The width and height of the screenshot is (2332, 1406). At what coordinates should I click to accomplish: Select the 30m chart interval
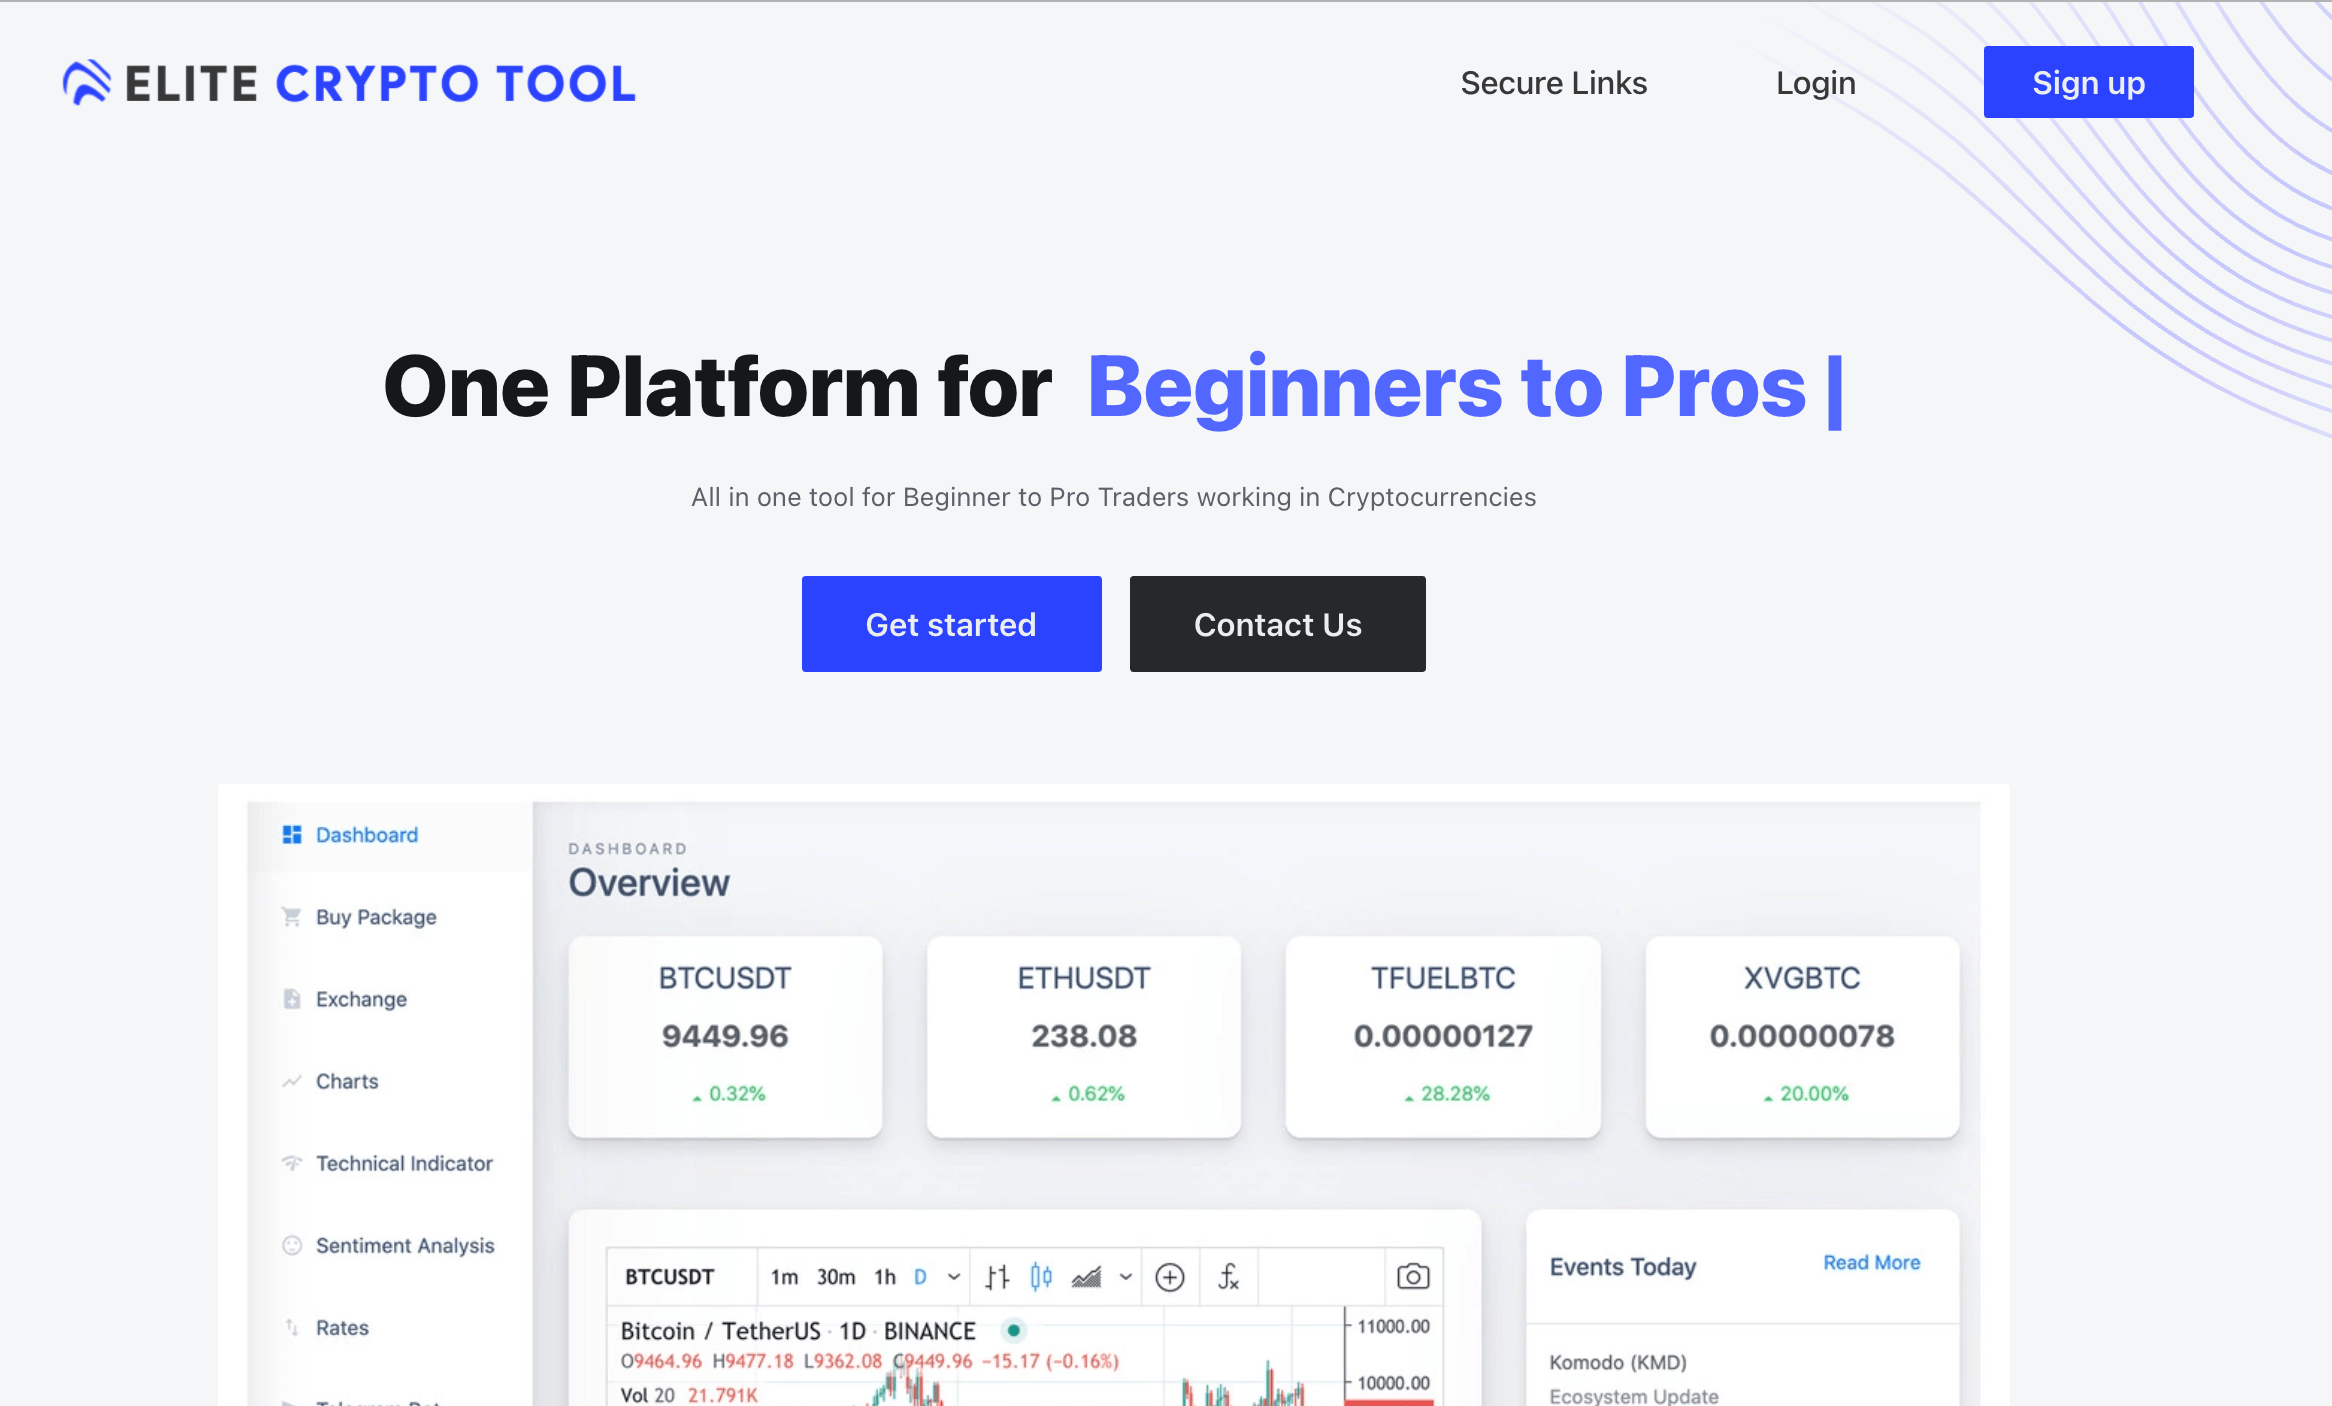pos(836,1277)
